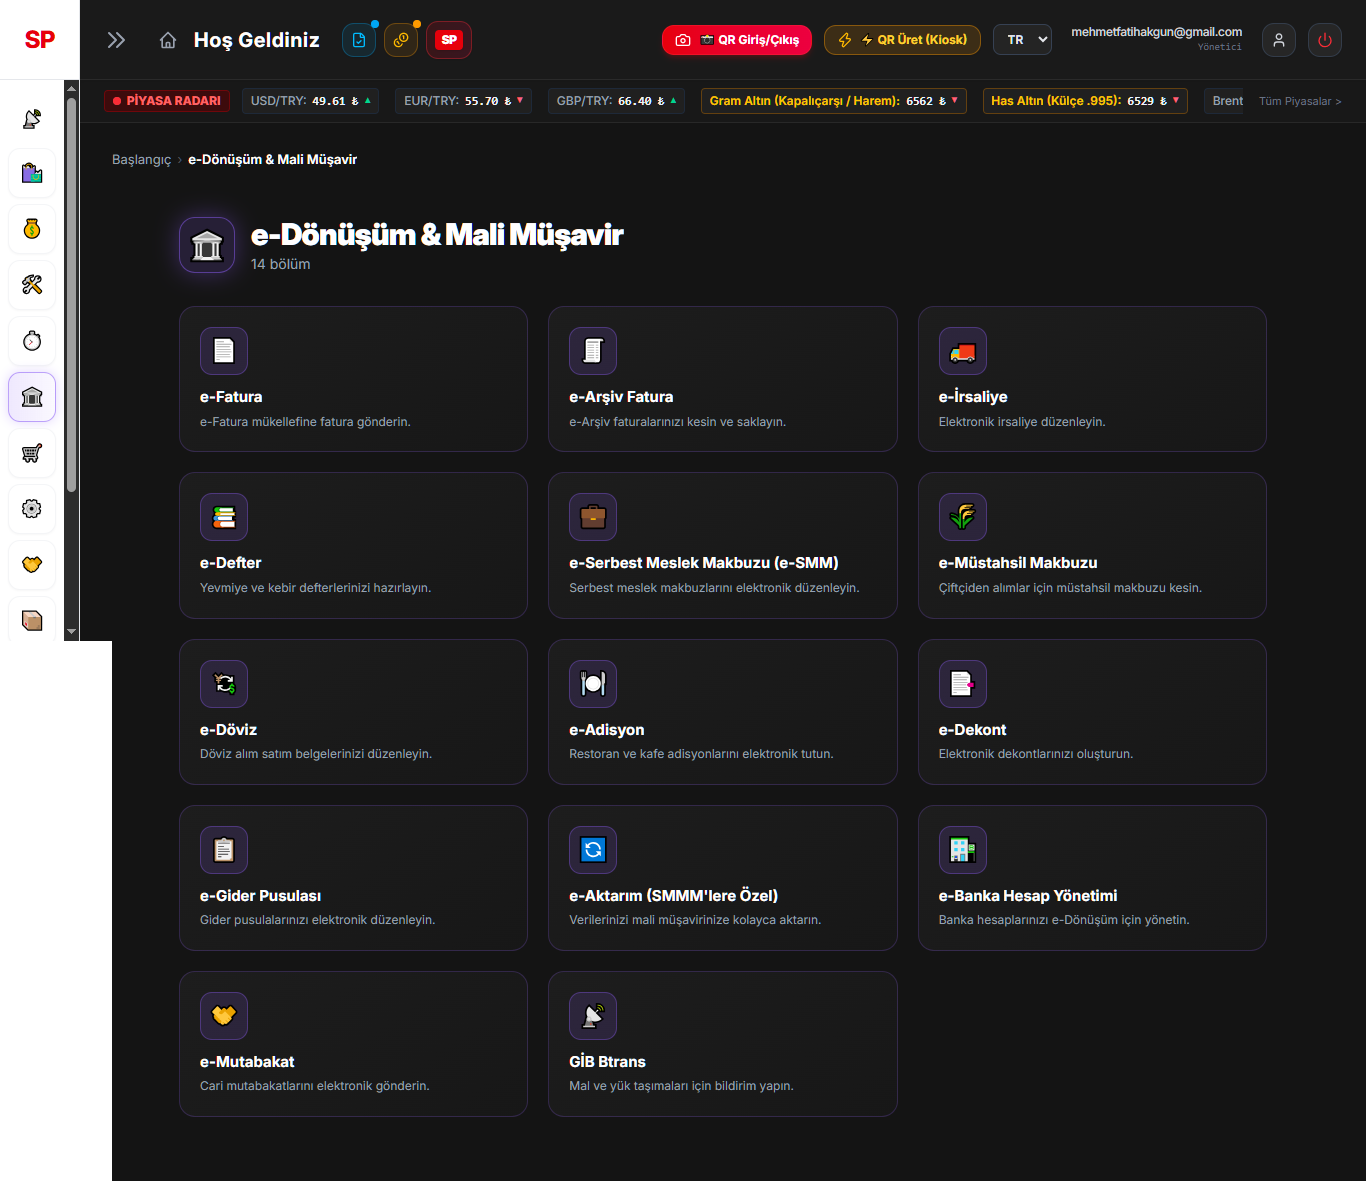
Task: Click the Tüm Piyasalar link
Action: (x=1300, y=101)
